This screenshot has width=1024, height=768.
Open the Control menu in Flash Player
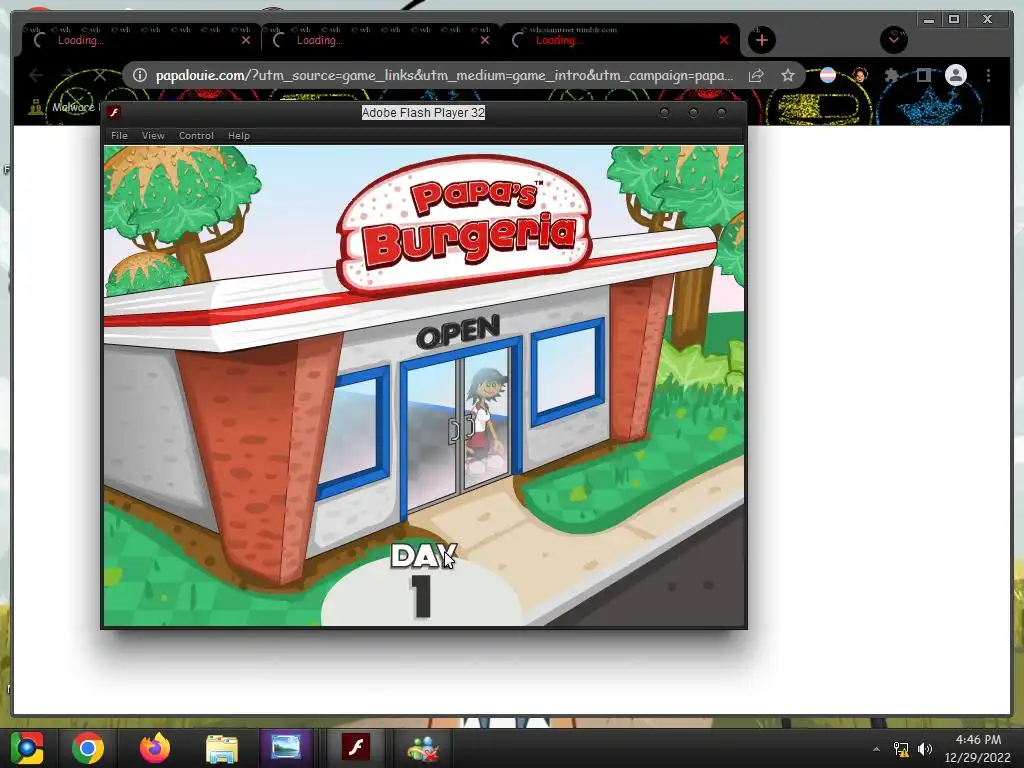(x=196, y=135)
